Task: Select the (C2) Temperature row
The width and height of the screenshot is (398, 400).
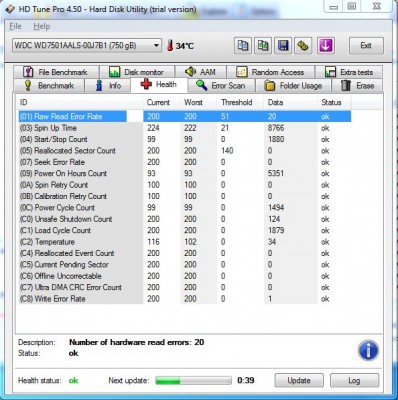Action: tap(185, 242)
